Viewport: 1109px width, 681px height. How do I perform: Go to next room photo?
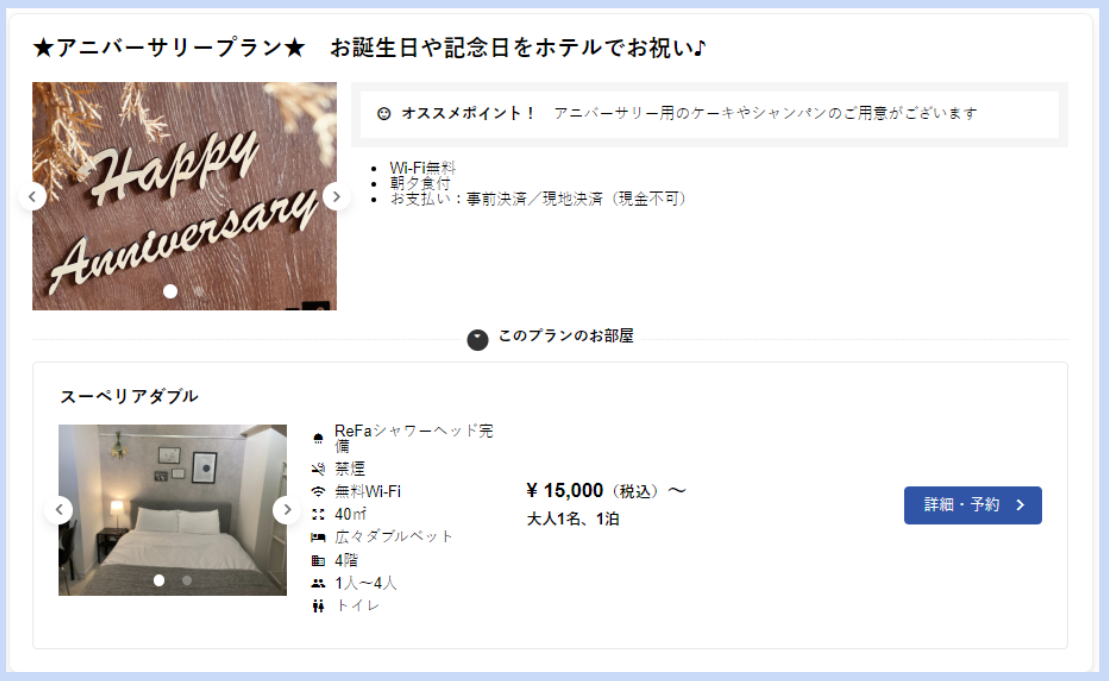[286, 510]
